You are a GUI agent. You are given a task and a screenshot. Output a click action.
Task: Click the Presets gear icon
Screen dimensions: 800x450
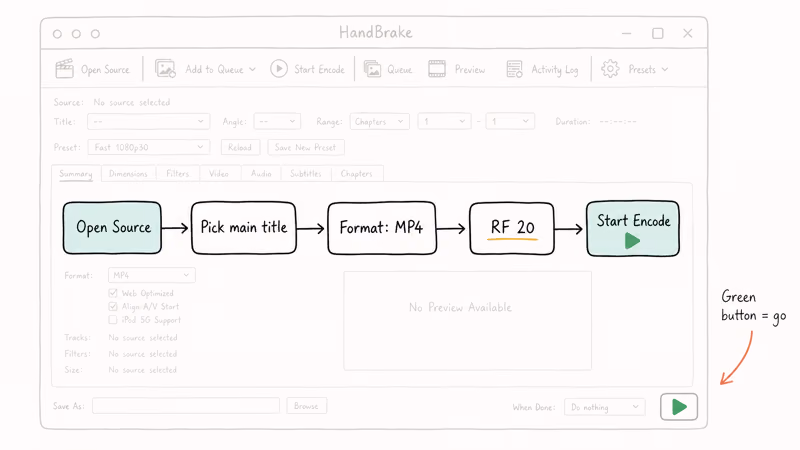pyautogui.click(x=610, y=69)
